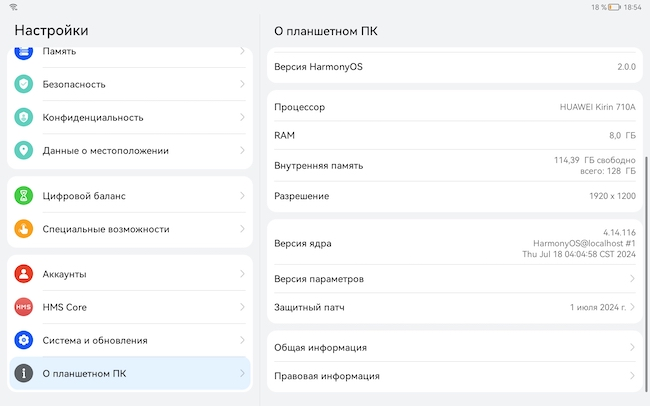The width and height of the screenshot is (650, 406).
Task: Tap the RAM label
Action: point(284,135)
